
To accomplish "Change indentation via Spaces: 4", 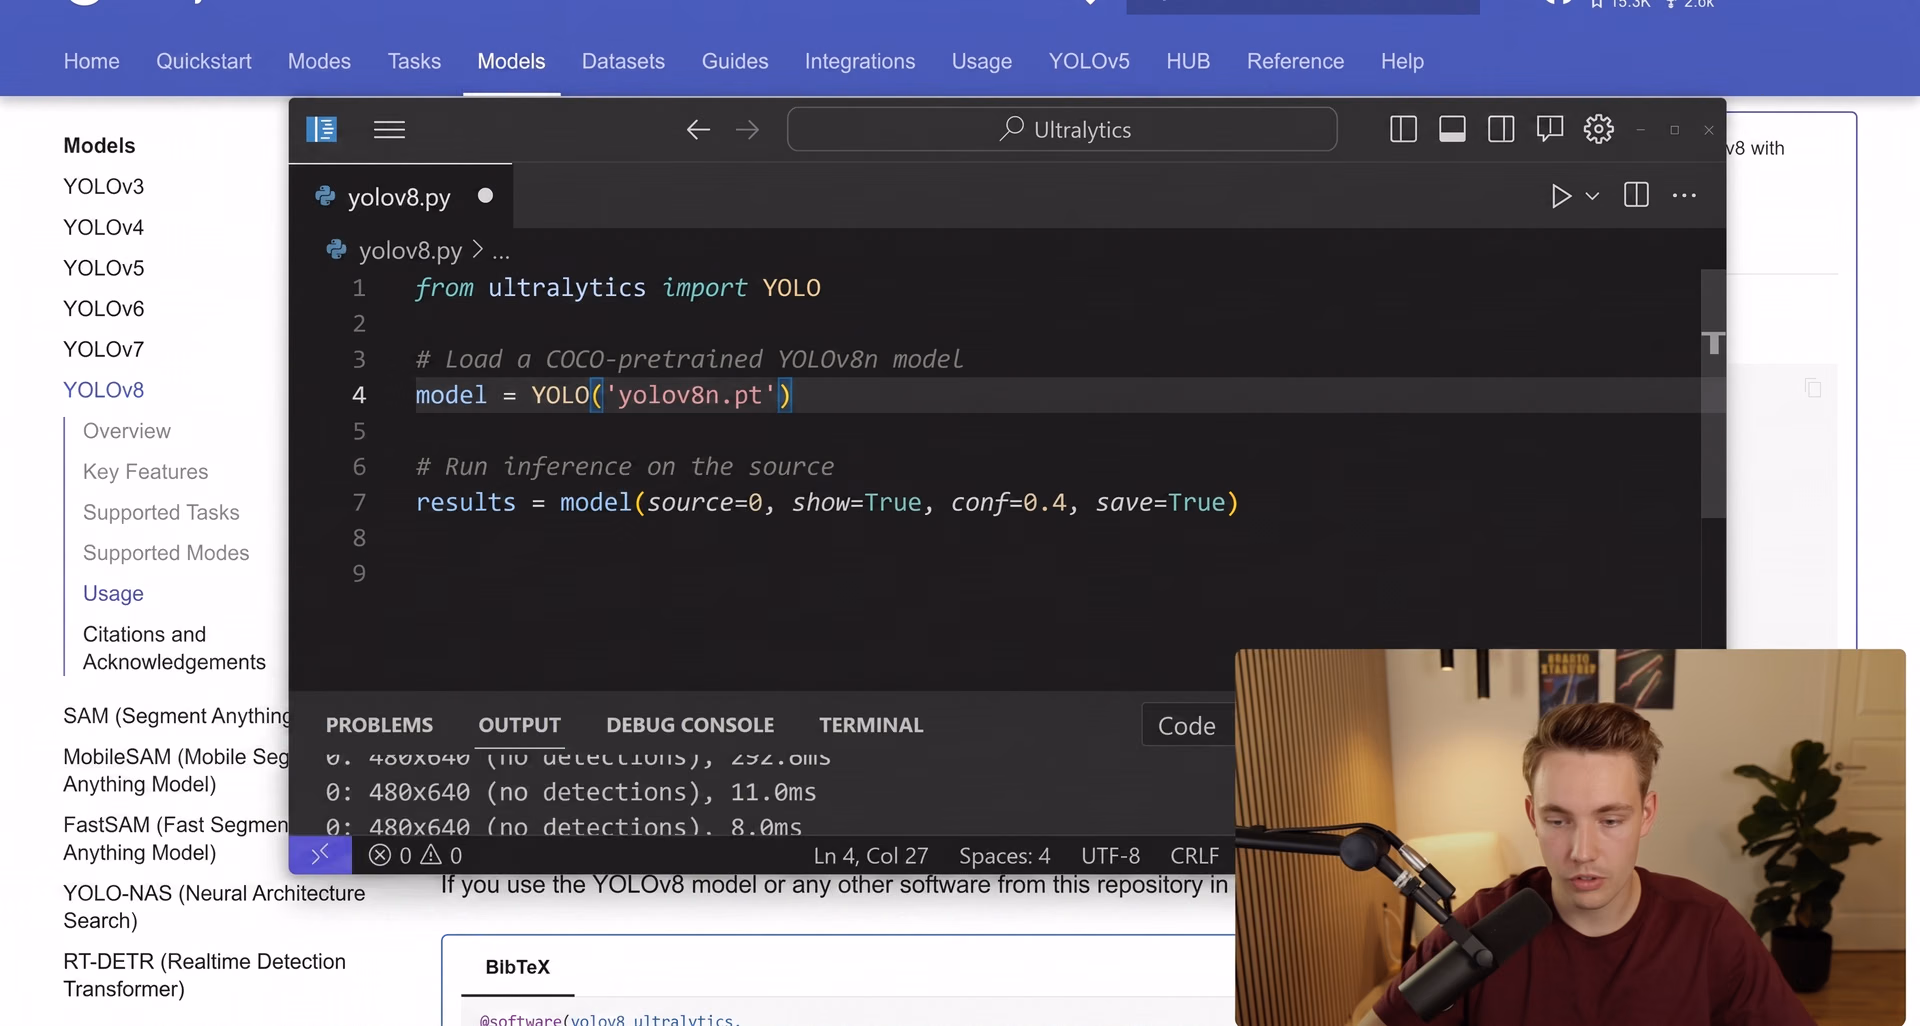I will pos(1005,856).
